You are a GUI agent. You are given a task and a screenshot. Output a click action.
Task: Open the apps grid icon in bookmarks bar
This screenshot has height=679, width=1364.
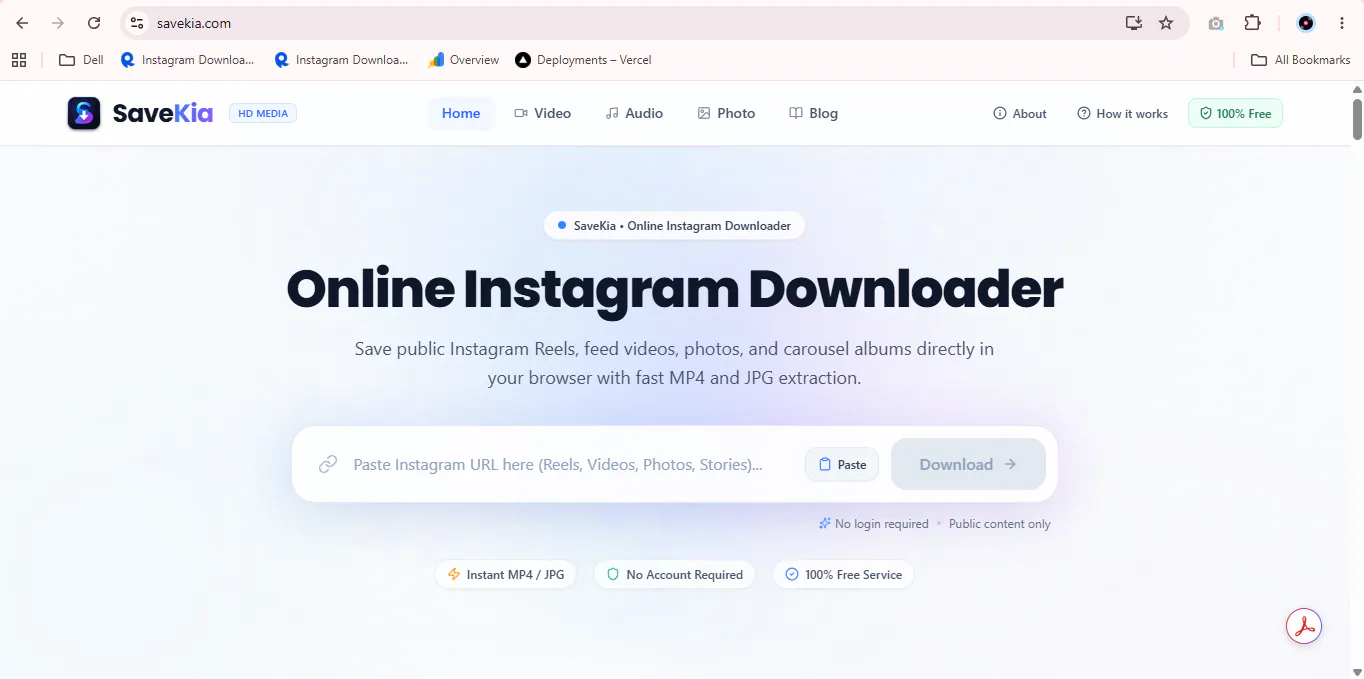pyautogui.click(x=19, y=60)
